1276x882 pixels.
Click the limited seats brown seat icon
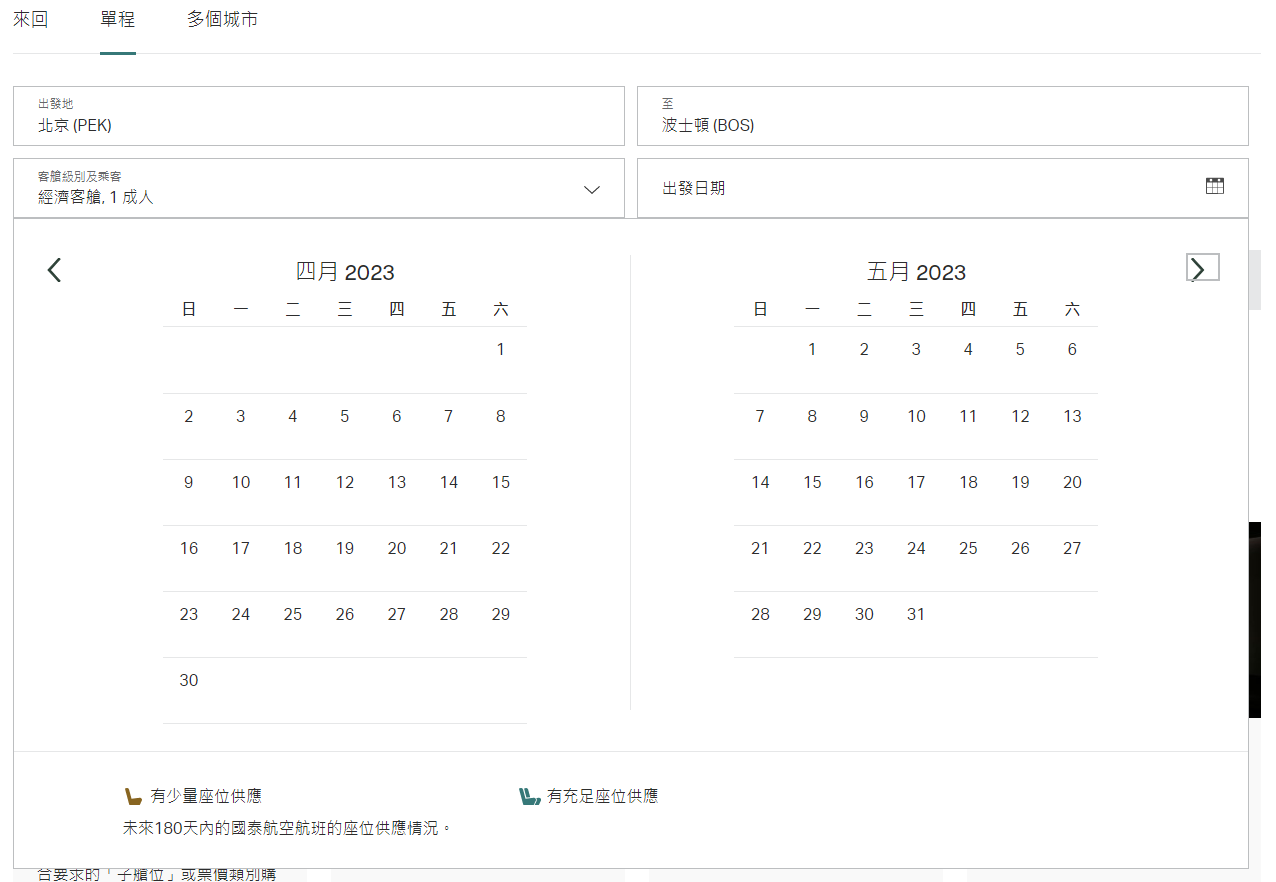(133, 797)
